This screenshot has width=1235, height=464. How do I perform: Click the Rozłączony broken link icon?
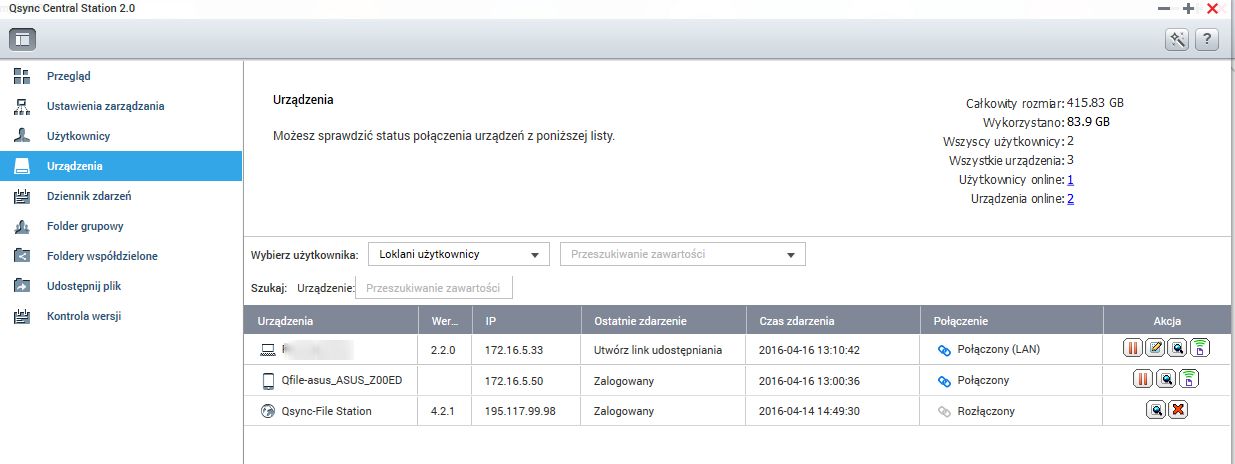click(x=942, y=411)
